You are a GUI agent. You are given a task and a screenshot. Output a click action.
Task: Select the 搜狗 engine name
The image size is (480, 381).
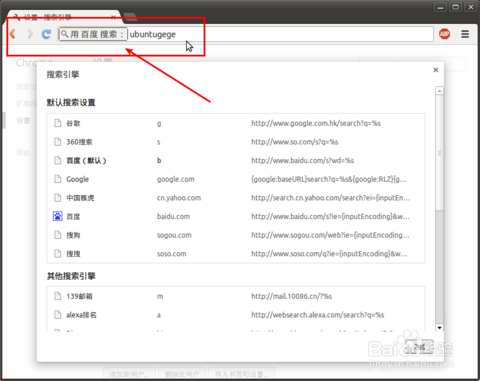pos(73,235)
